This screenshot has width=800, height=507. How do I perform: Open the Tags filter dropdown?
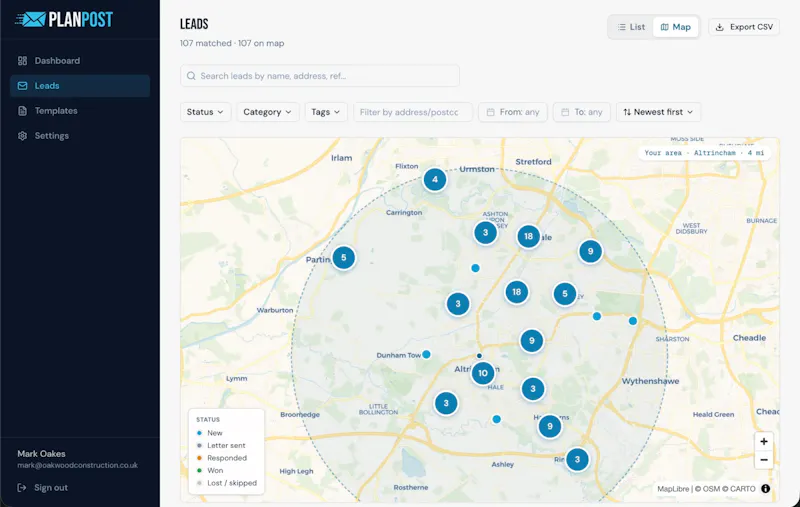[x=326, y=112]
